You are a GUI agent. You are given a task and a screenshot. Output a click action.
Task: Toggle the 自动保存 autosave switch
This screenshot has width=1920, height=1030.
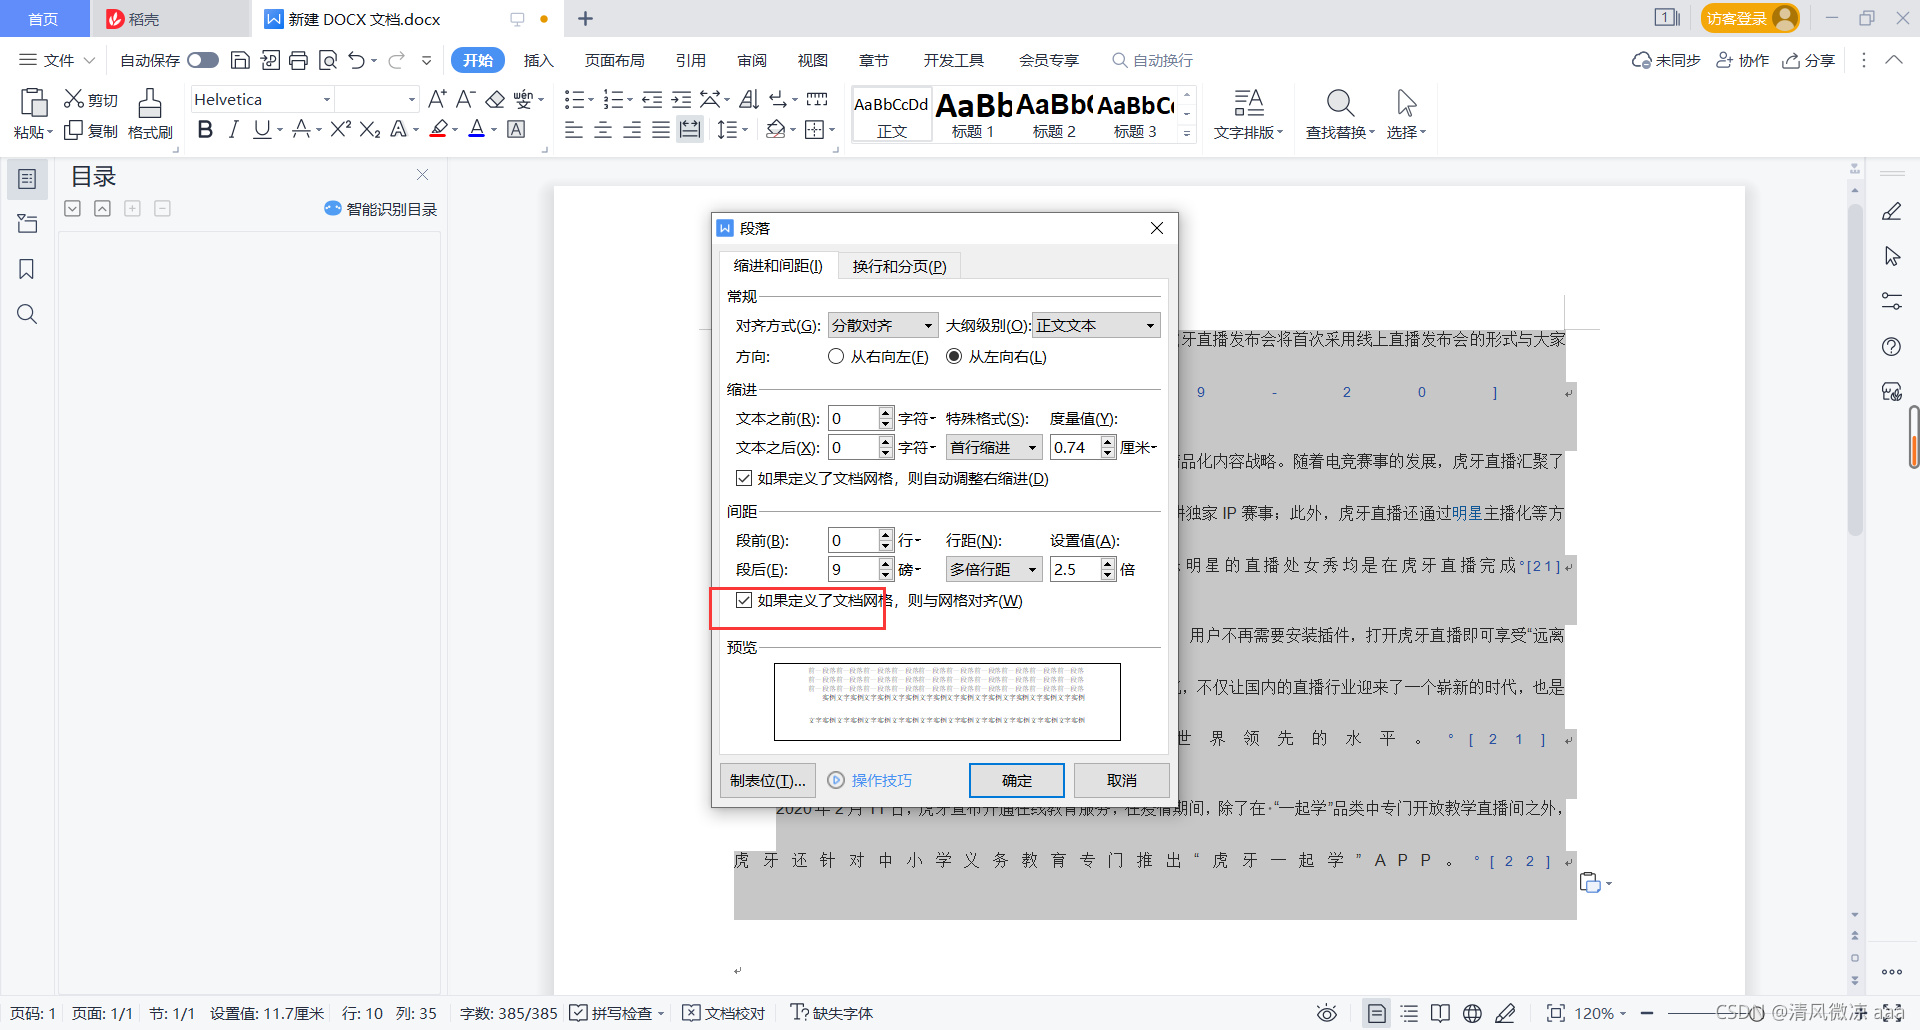coord(202,60)
